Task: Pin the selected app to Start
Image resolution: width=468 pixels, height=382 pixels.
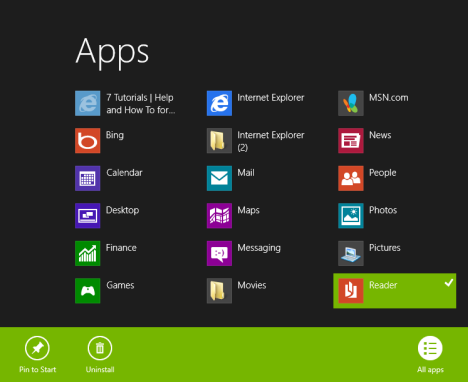Action: pyautogui.click(x=37, y=355)
